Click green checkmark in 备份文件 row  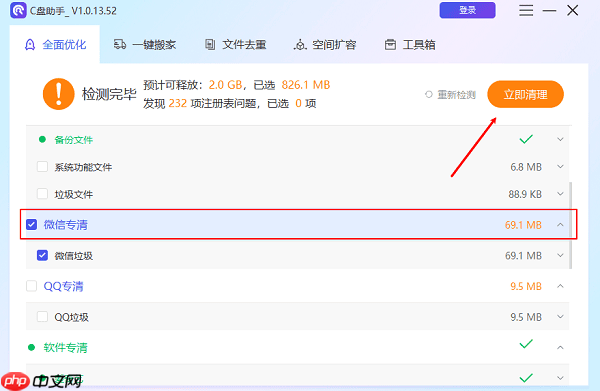point(526,139)
